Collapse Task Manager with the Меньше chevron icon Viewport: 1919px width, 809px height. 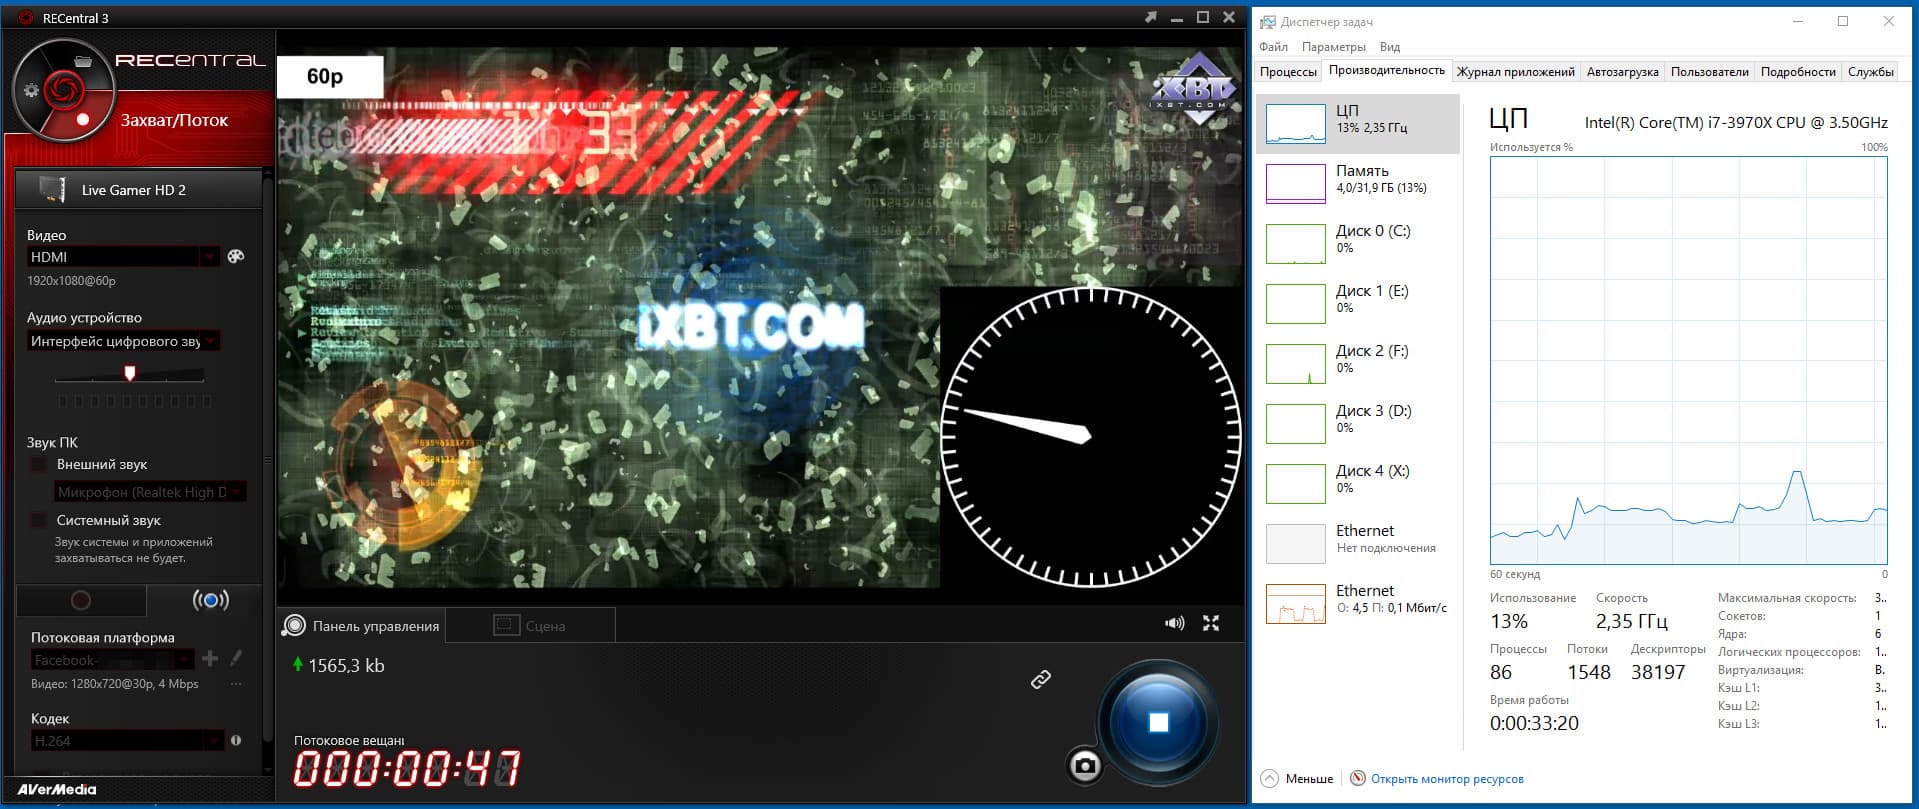[1269, 778]
